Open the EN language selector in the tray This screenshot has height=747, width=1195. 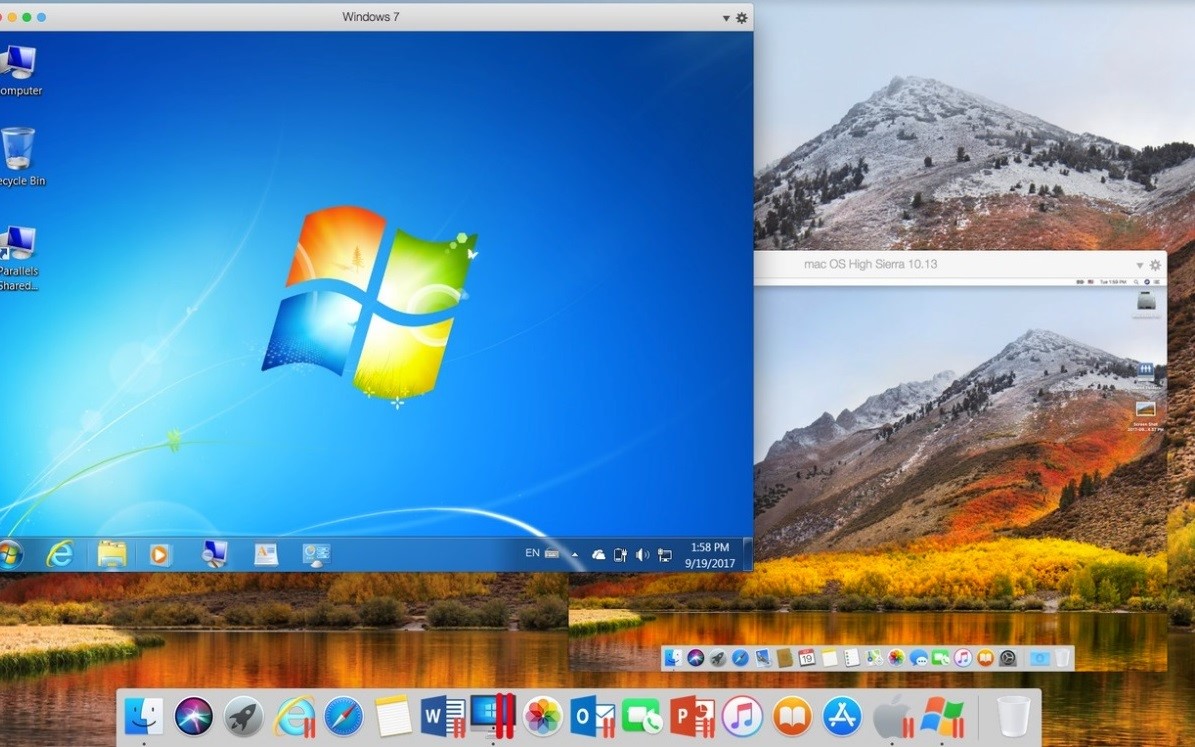coord(532,553)
